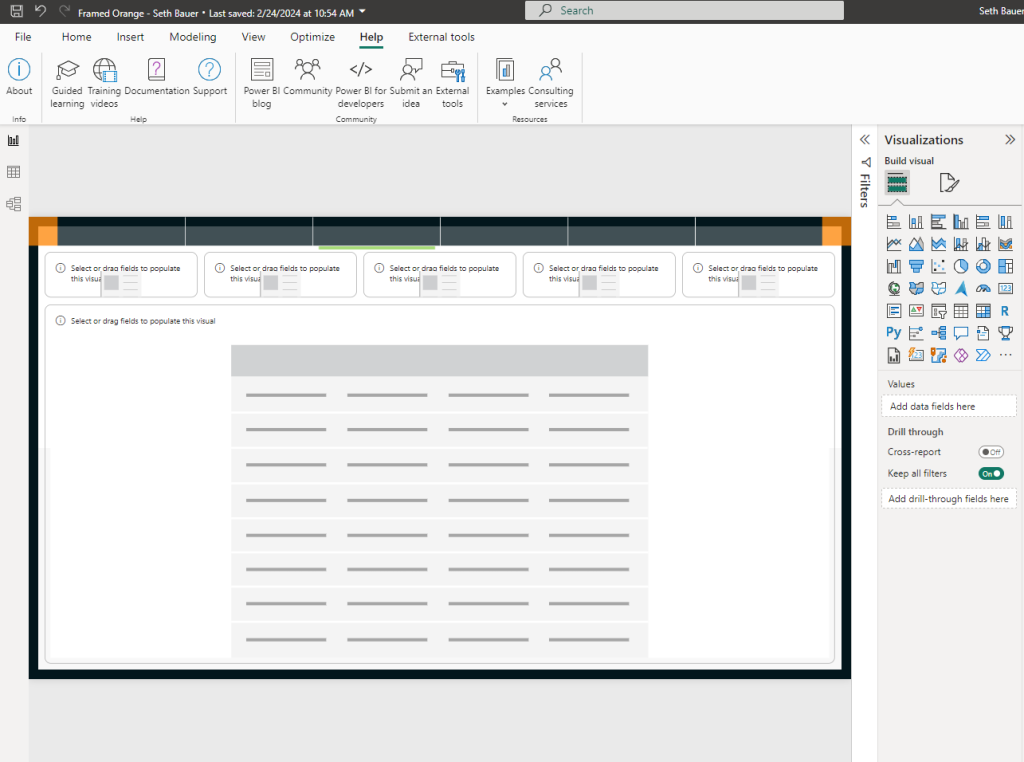
Task: Click the About button
Action: 19,77
